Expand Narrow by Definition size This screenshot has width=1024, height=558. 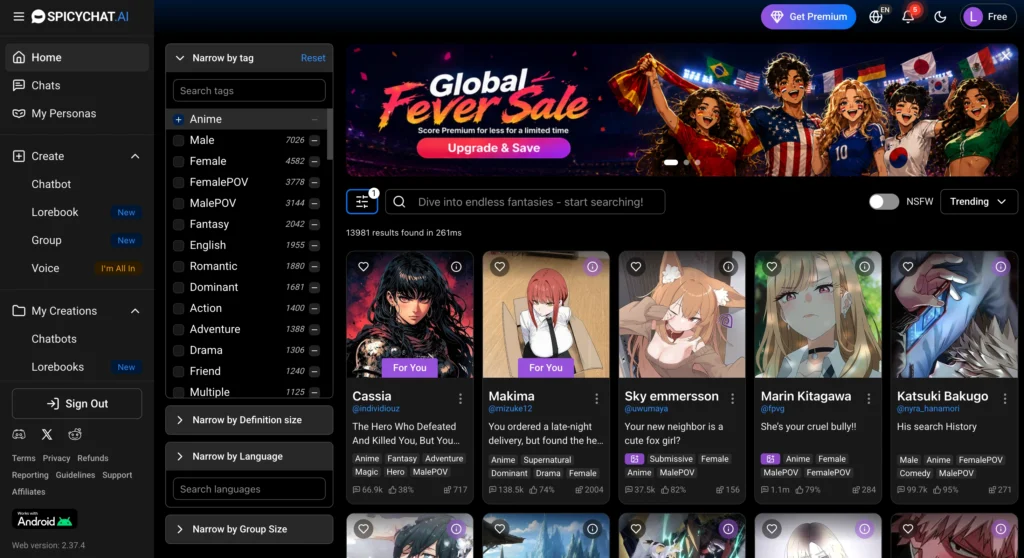pos(249,420)
